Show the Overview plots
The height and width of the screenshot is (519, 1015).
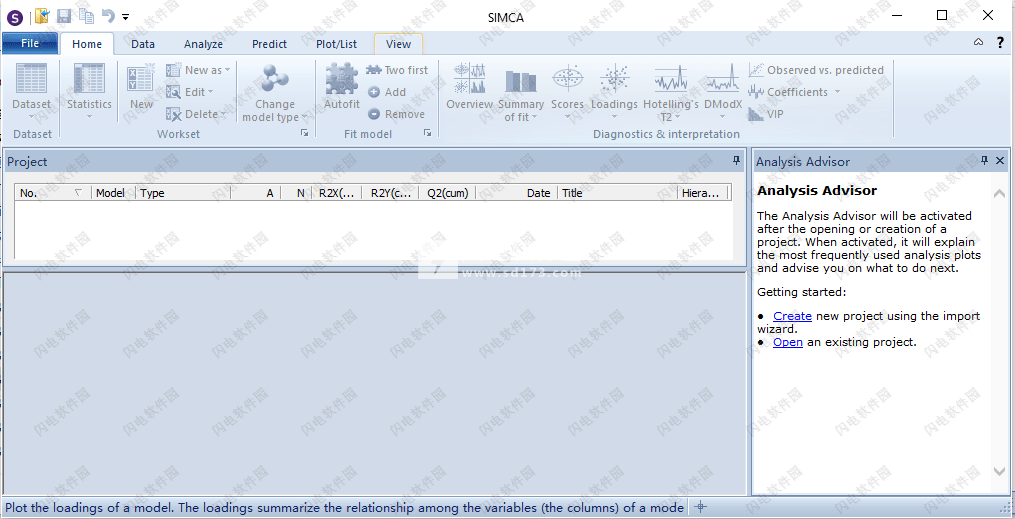(x=469, y=87)
